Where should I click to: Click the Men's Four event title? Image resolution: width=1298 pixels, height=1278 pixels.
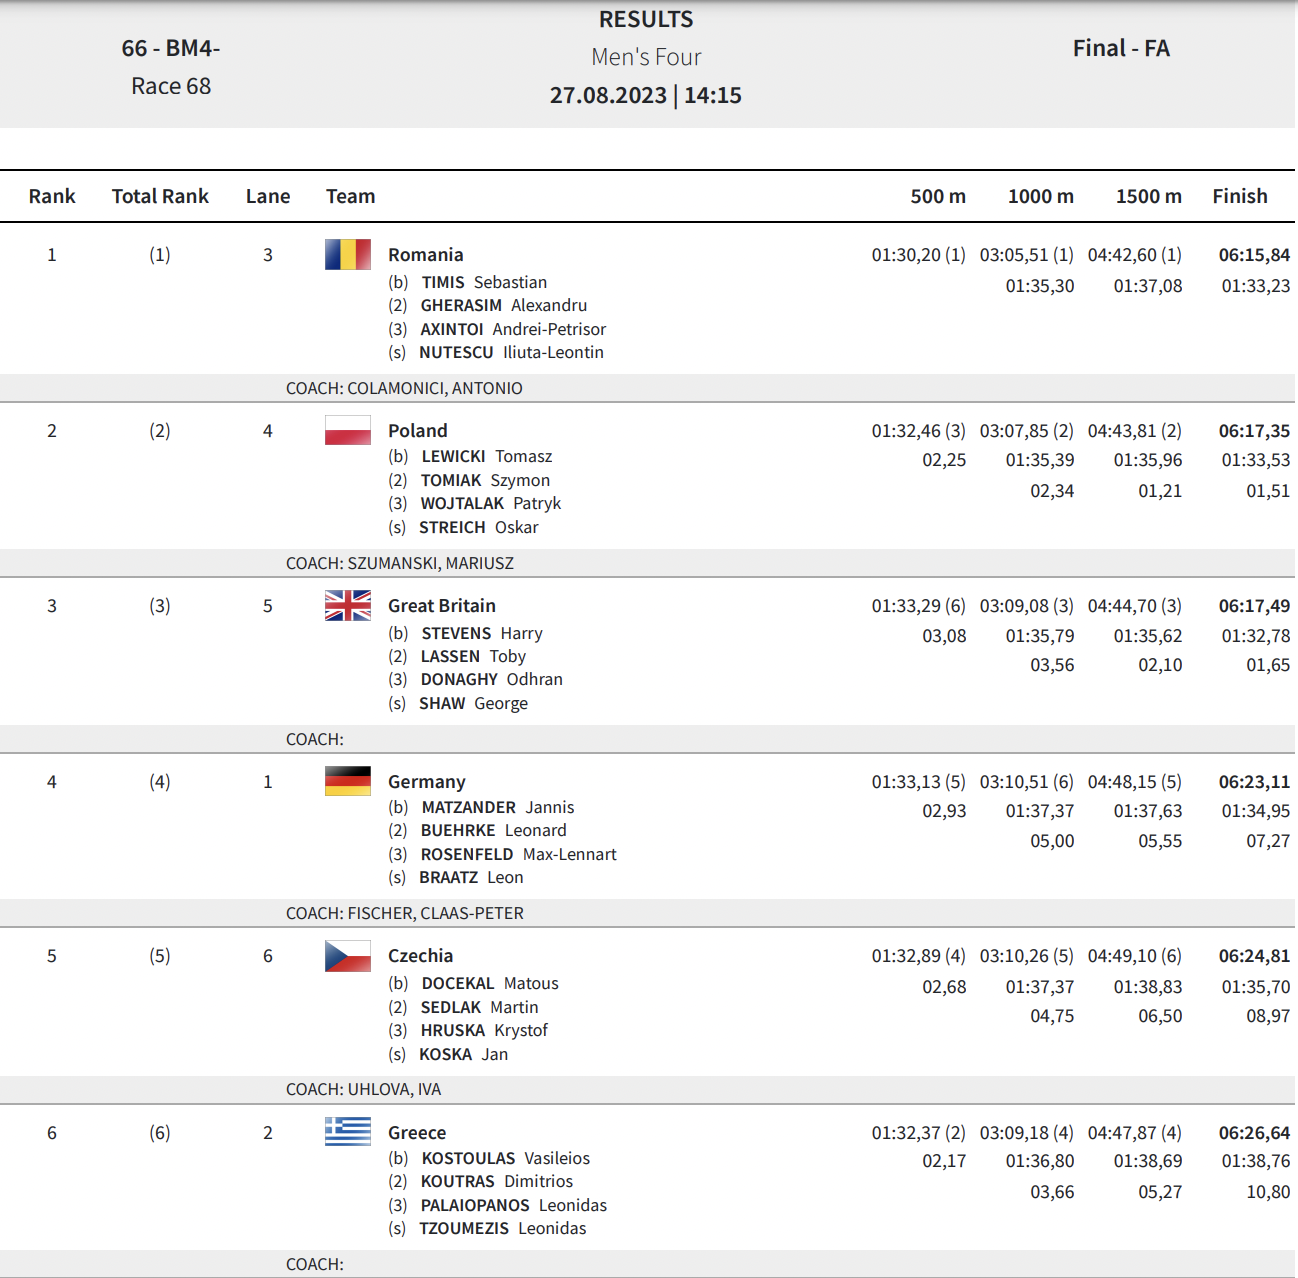point(646,57)
